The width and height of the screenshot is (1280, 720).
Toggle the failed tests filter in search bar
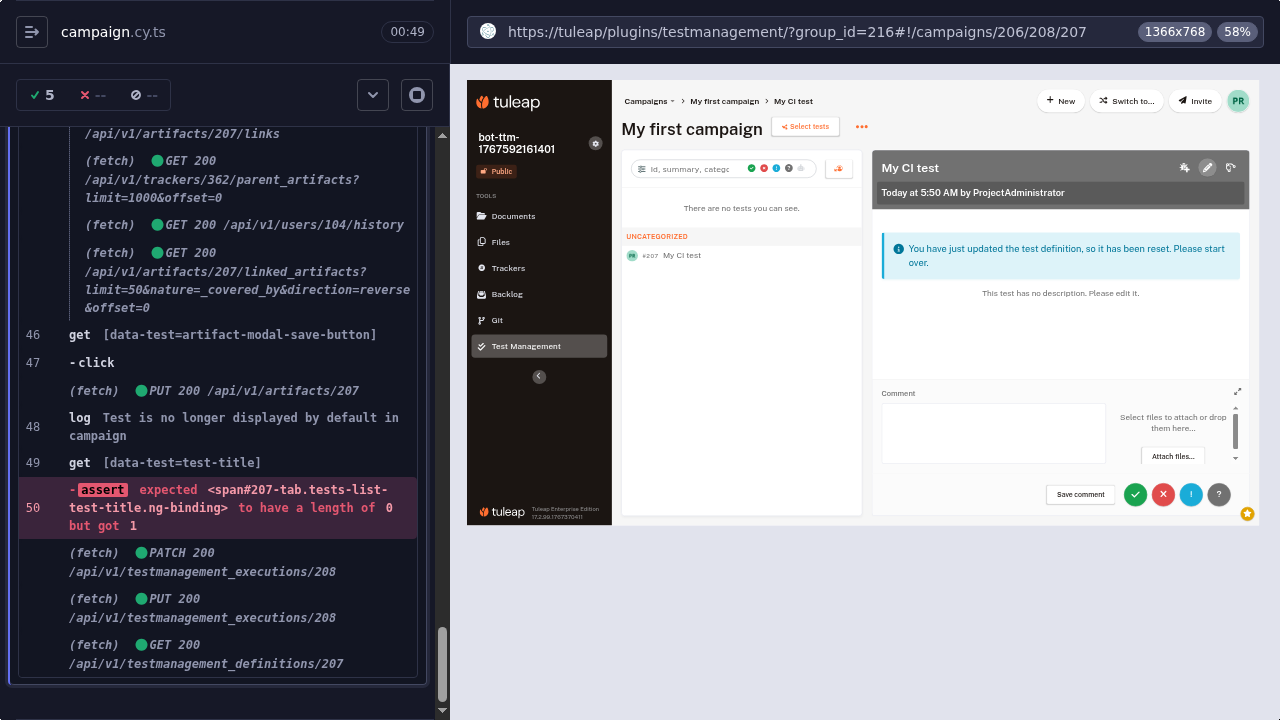(764, 168)
